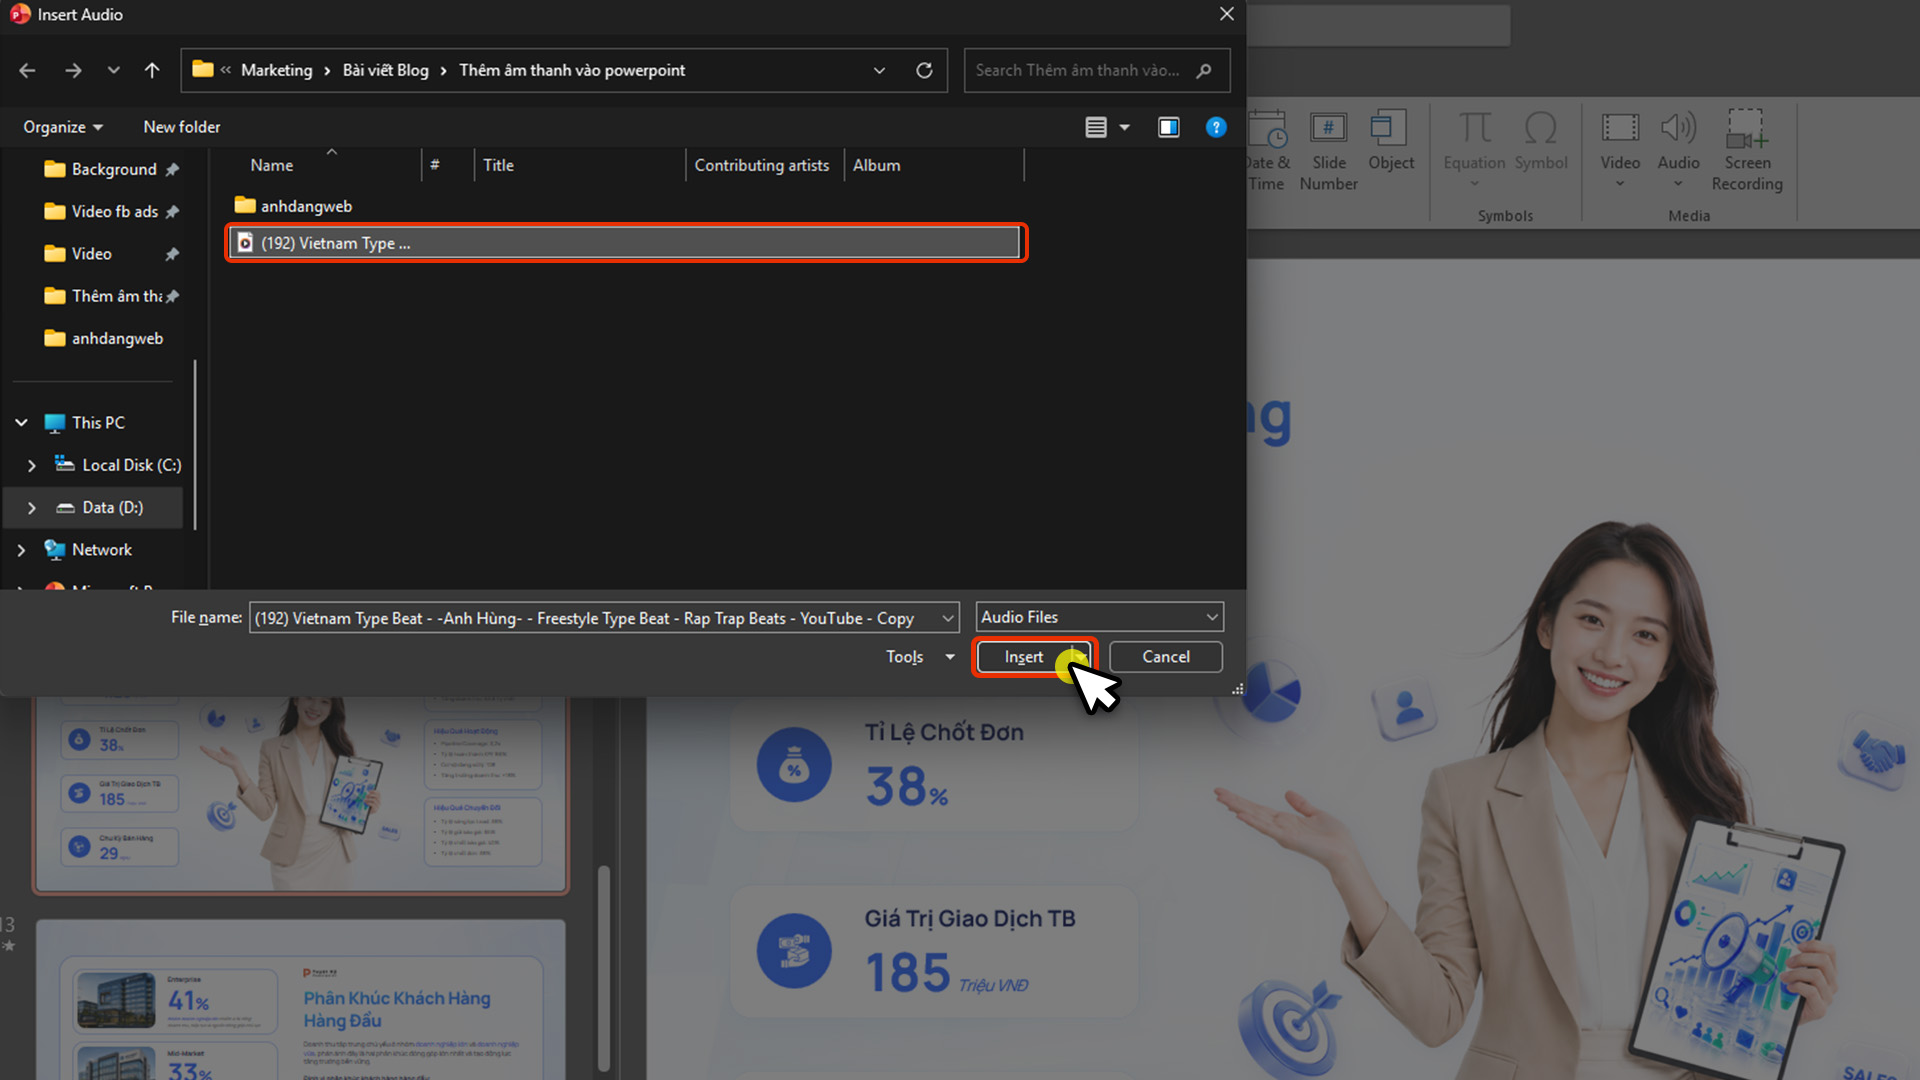Refresh the current folder listing

[x=924, y=70]
